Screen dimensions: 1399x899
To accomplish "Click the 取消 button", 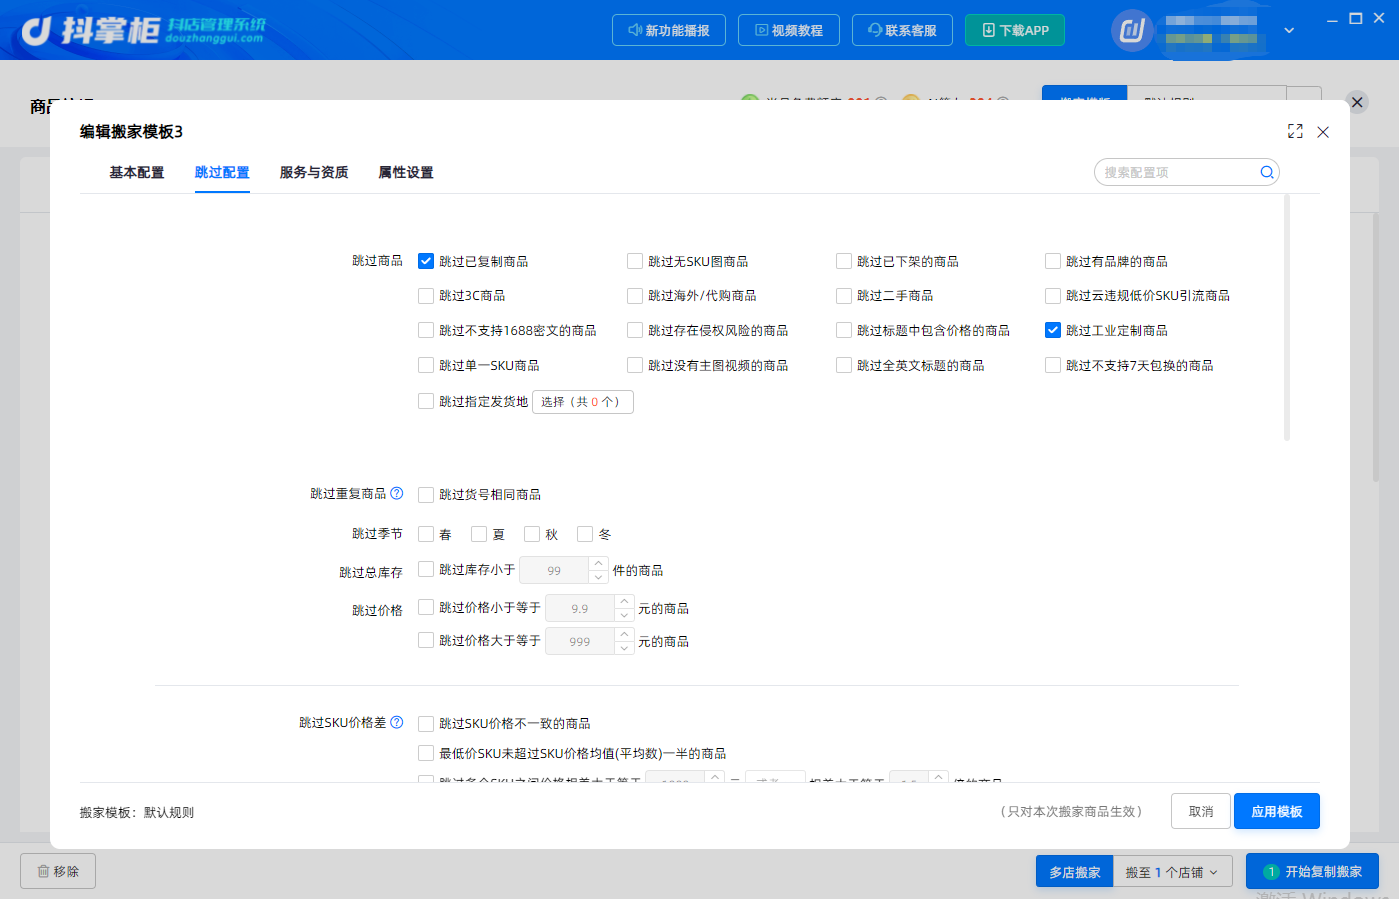I will tap(1201, 811).
